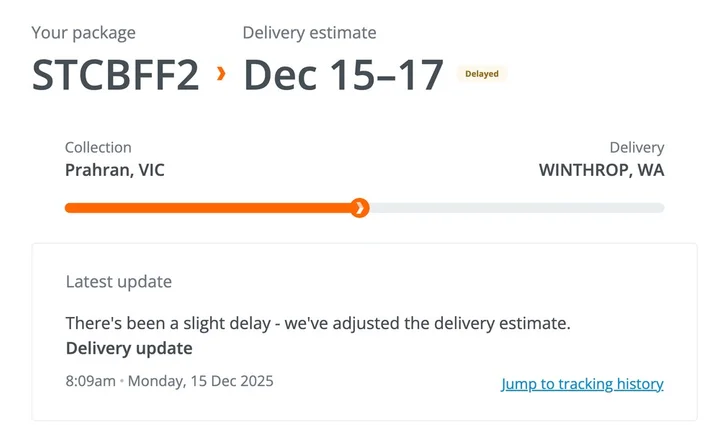
Task: Click the Dec 15–17 delivery estimate date
Action: tap(343, 75)
